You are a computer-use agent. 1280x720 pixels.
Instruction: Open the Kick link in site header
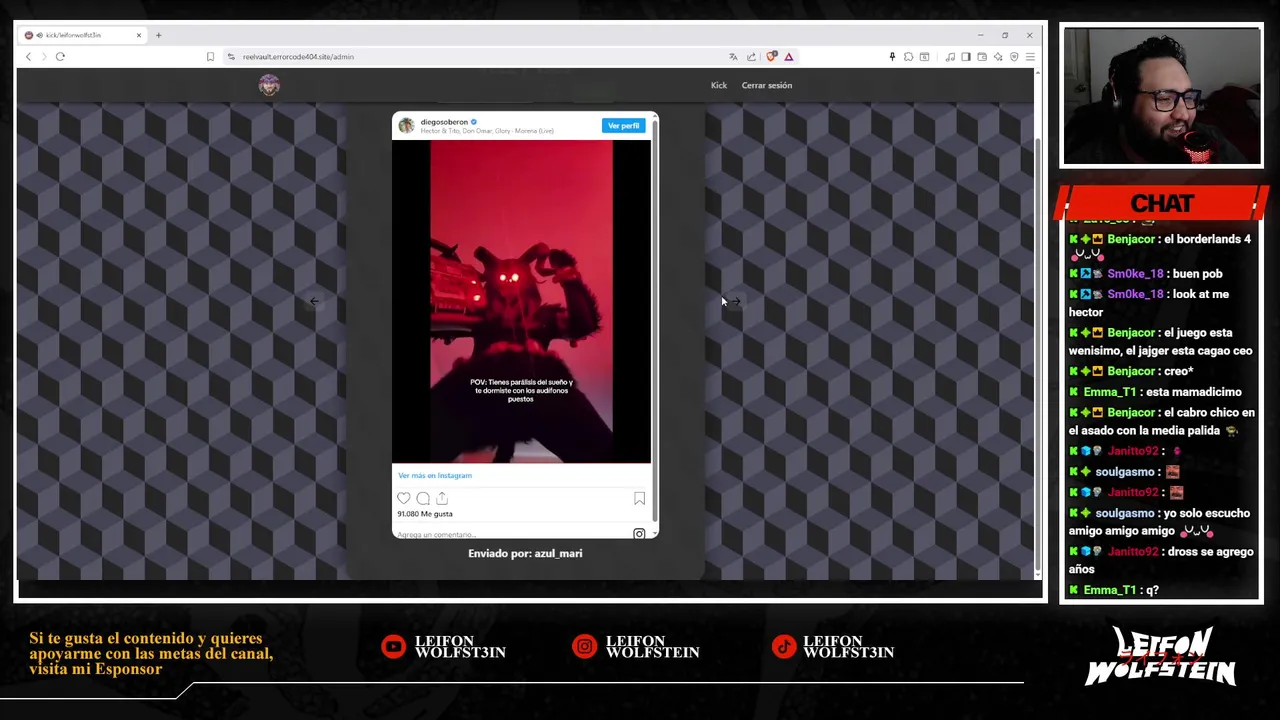(x=719, y=85)
